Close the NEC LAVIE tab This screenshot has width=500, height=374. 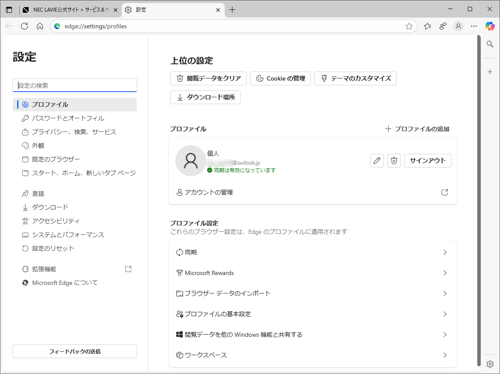(115, 10)
